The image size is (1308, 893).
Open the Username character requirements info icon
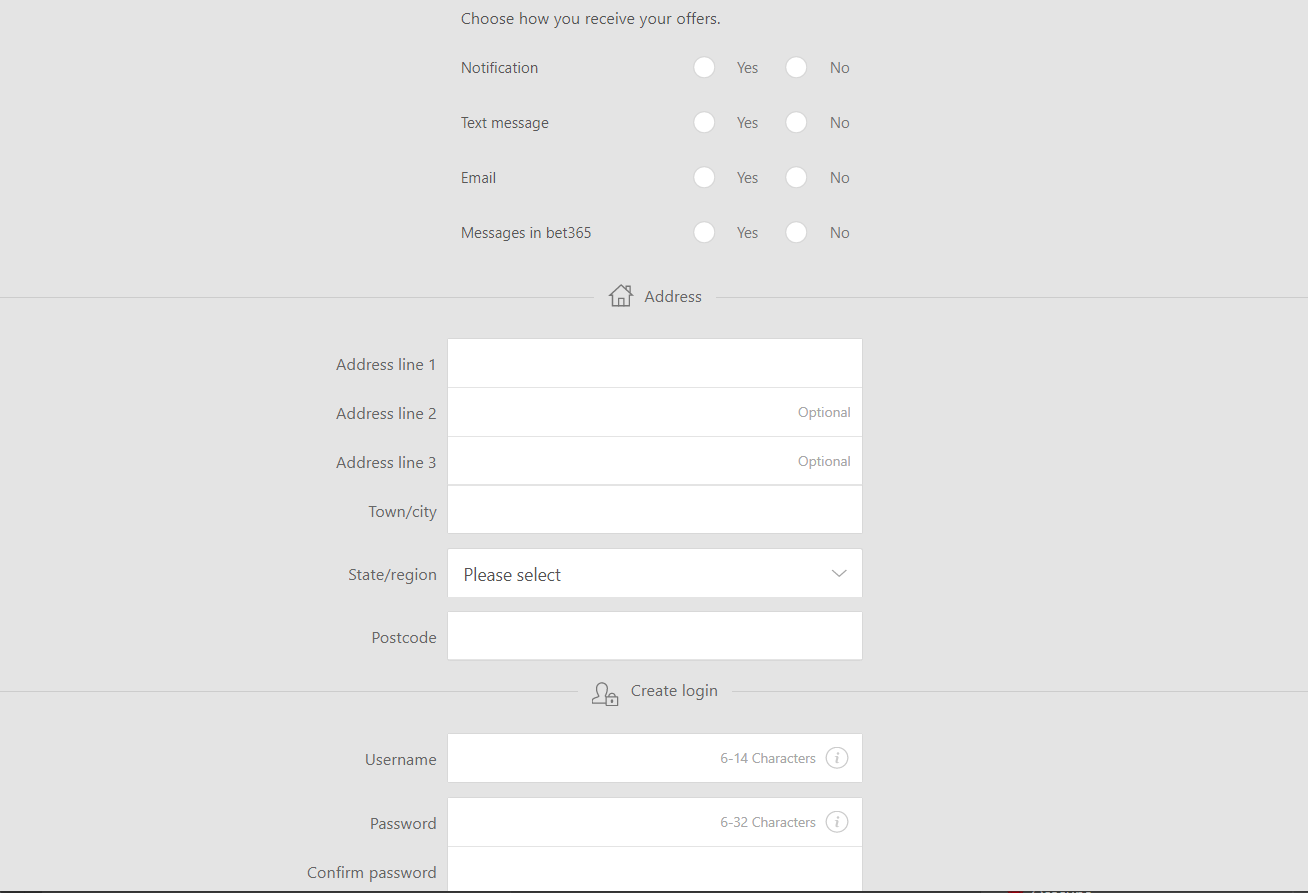(x=837, y=758)
